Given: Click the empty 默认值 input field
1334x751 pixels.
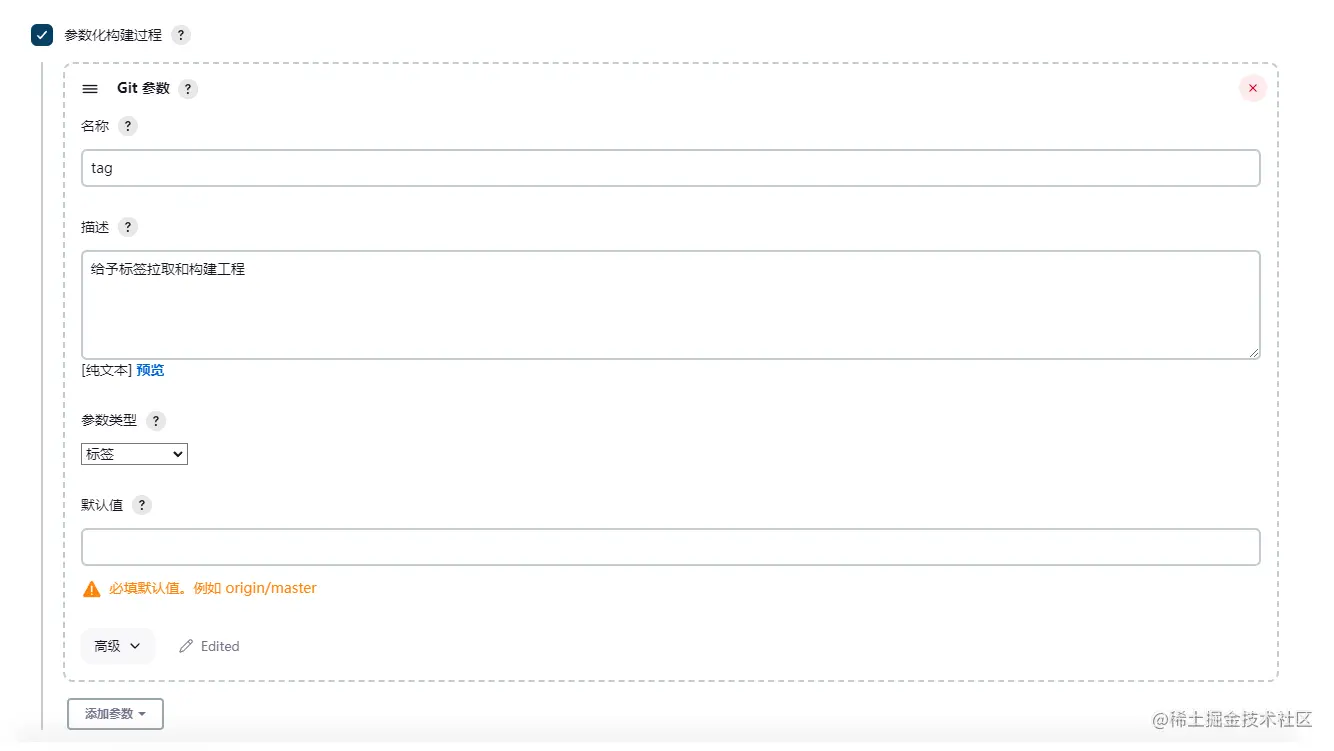Looking at the screenshot, I should (x=670, y=547).
